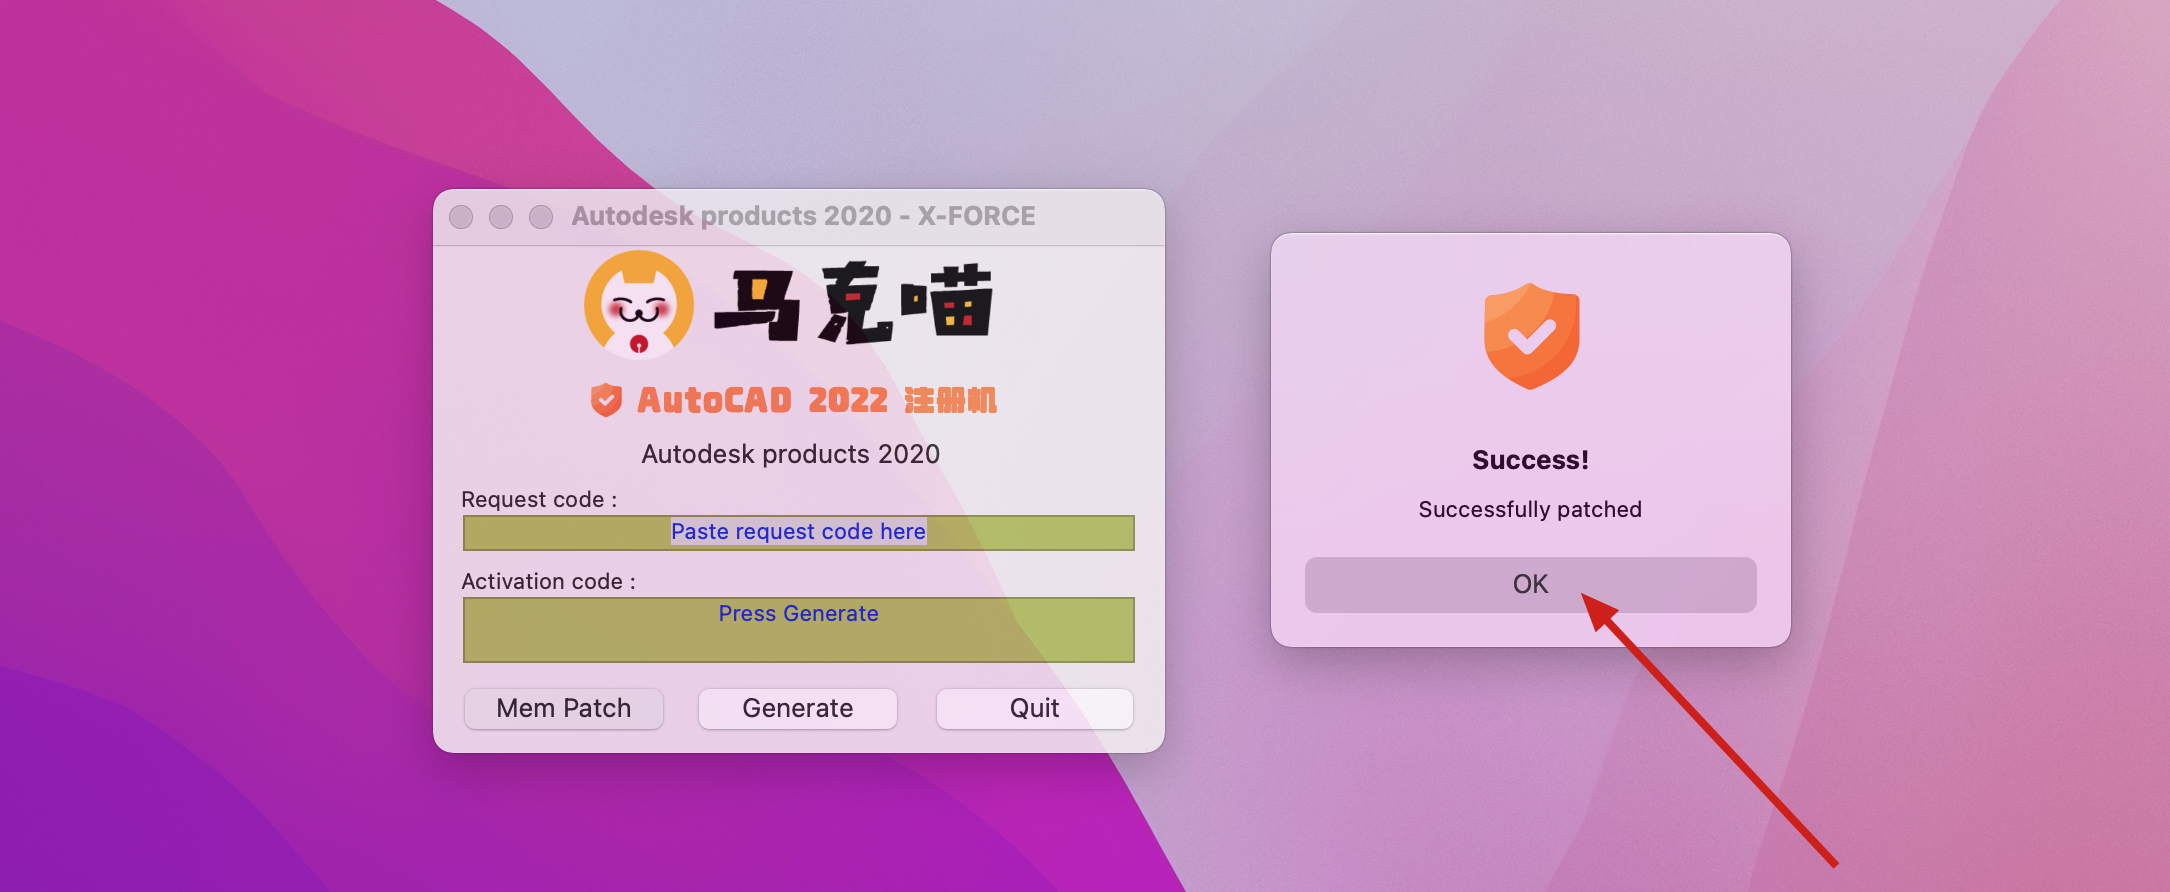Click the orange cat mascot logo
The image size is (2170, 892).
[639, 305]
